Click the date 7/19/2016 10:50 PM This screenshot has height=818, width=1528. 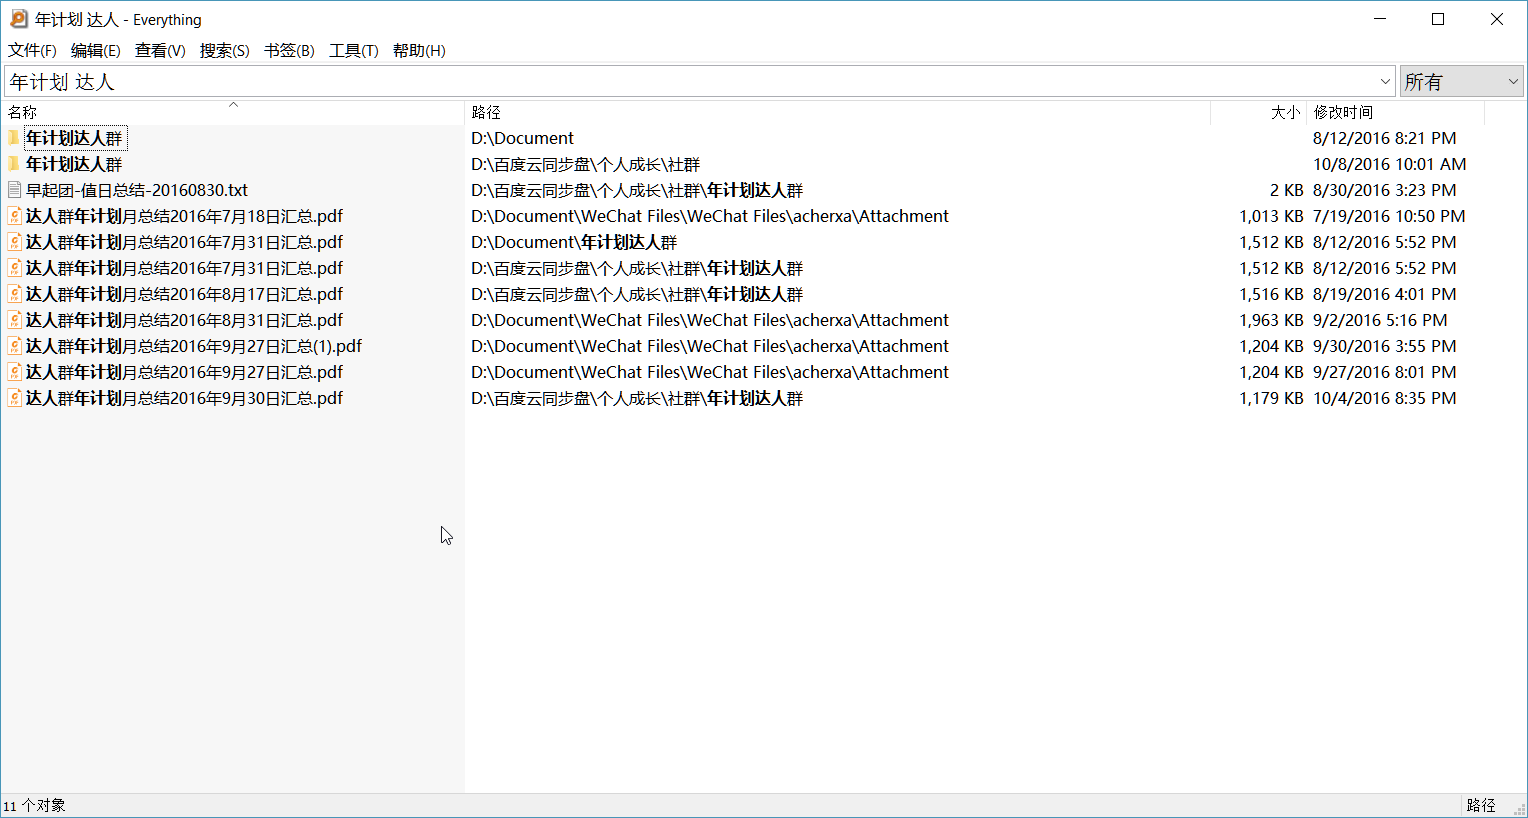1389,216
